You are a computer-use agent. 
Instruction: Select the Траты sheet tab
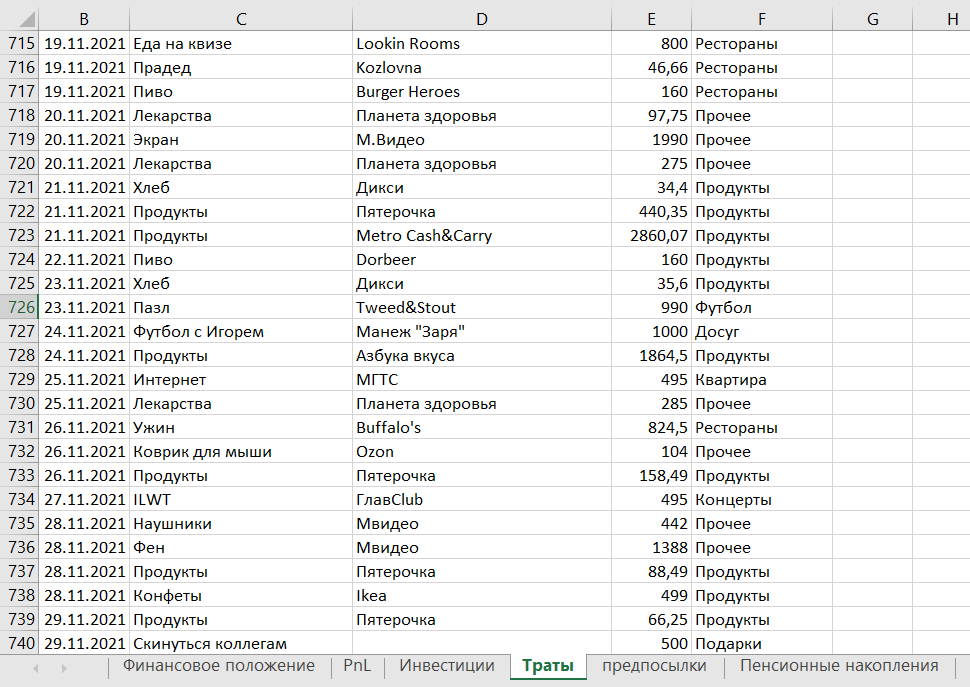pyautogui.click(x=548, y=666)
